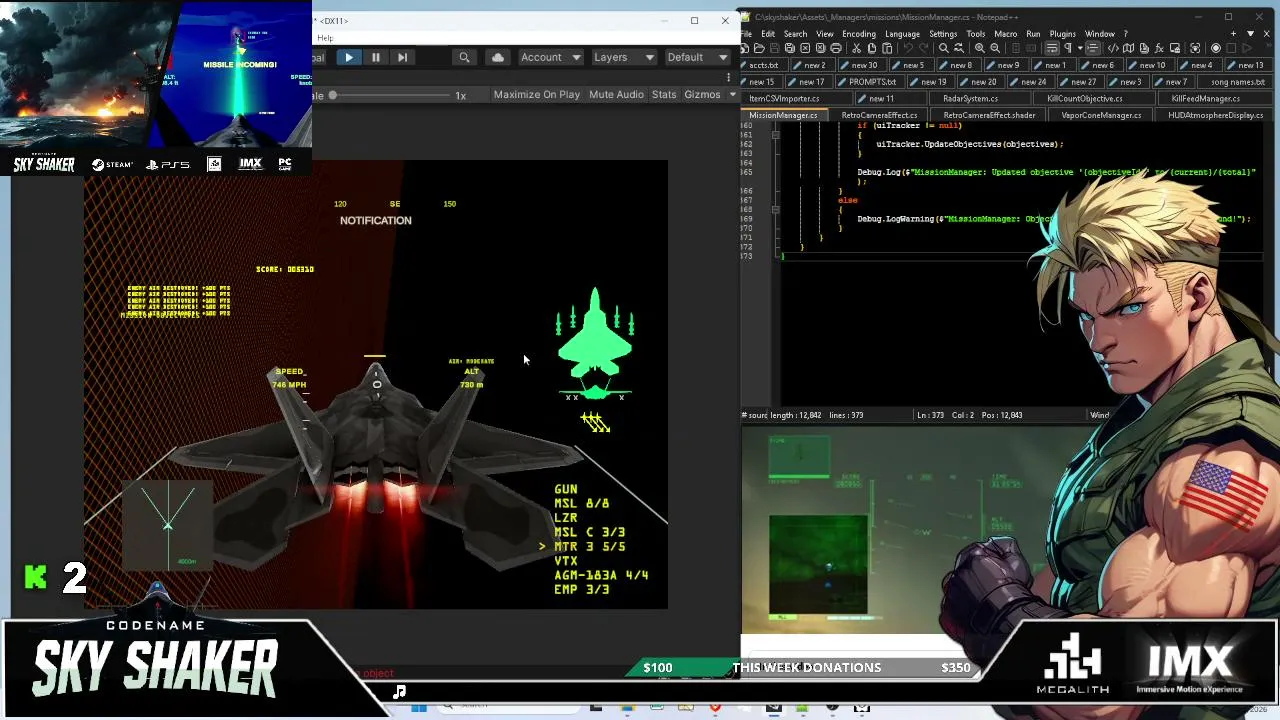Toggle the file monitoring (eye) icon in Notepad++

(x=1197, y=48)
